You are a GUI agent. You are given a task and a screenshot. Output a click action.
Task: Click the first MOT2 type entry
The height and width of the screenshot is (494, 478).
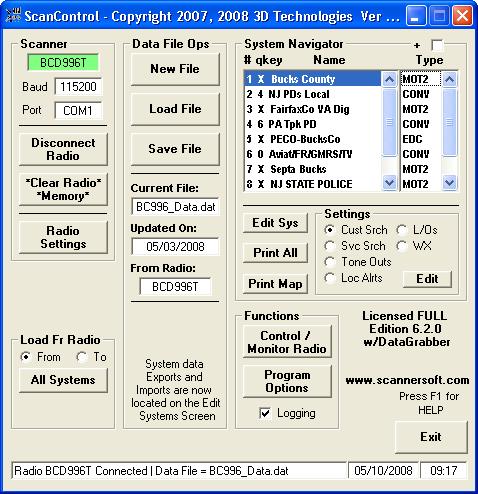point(421,79)
